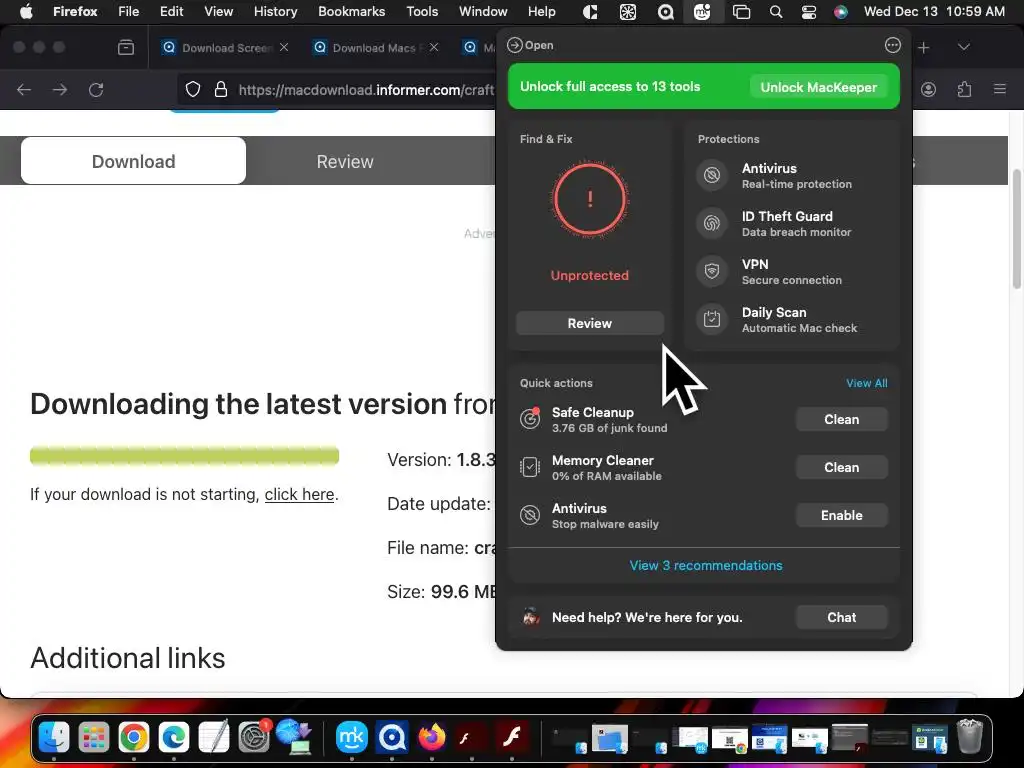This screenshot has width=1024, height=768.
Task: Open Firefox hamburger application menu
Action: pos(1000,89)
